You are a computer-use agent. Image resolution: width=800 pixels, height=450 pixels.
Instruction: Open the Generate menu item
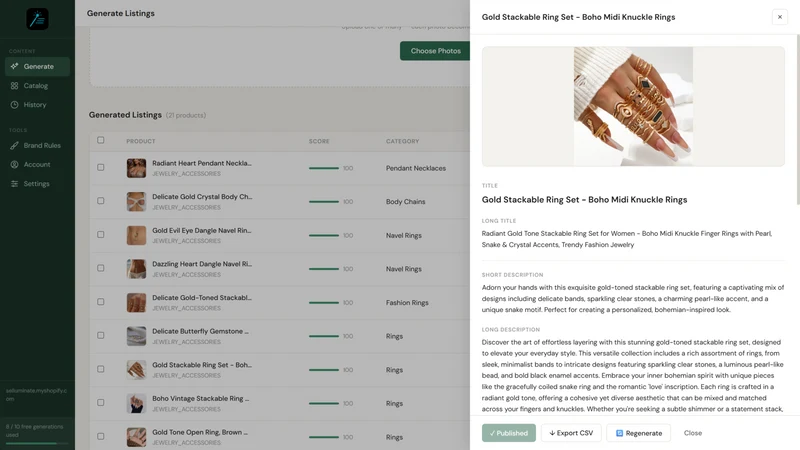[37, 66]
